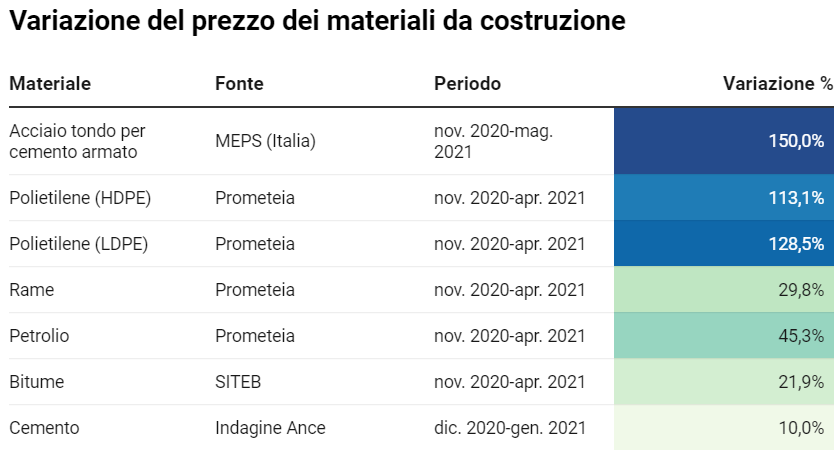Select the 150,0% dark blue cell
This screenshot has width=839, height=468.
pyautogui.click(x=724, y=141)
